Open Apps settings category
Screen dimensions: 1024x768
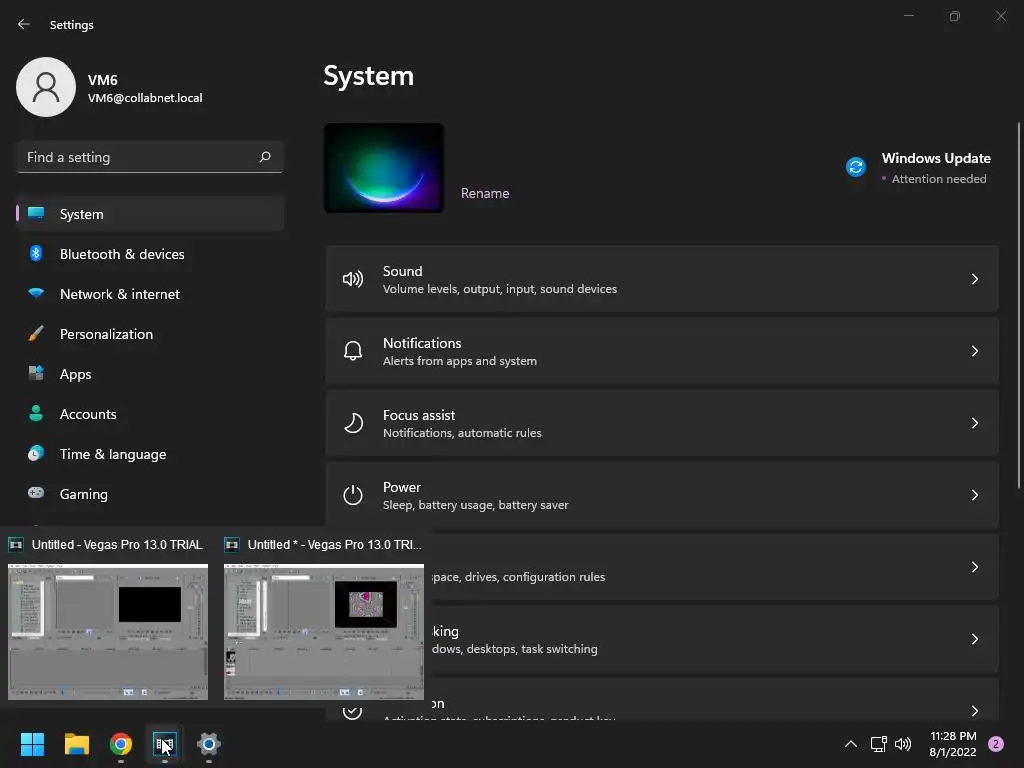(x=150, y=374)
